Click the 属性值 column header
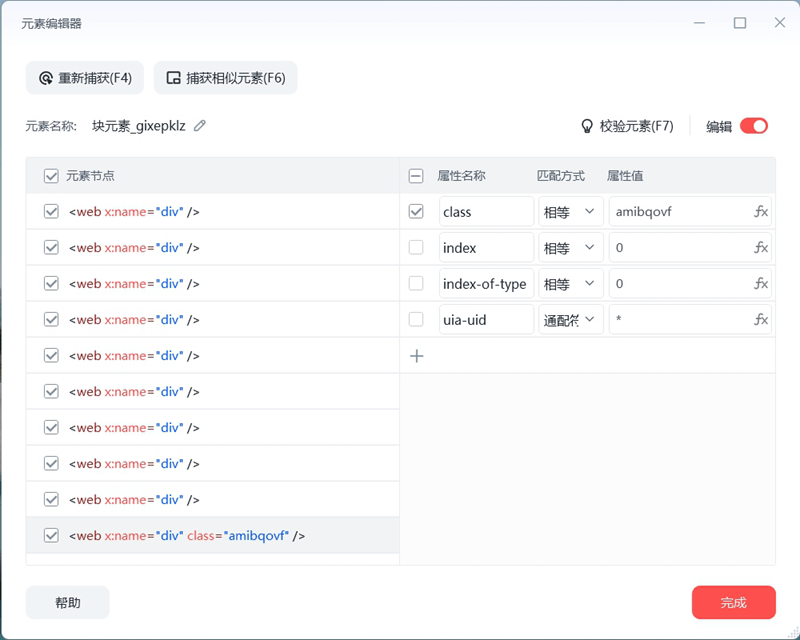The image size is (800, 640). tap(624, 176)
